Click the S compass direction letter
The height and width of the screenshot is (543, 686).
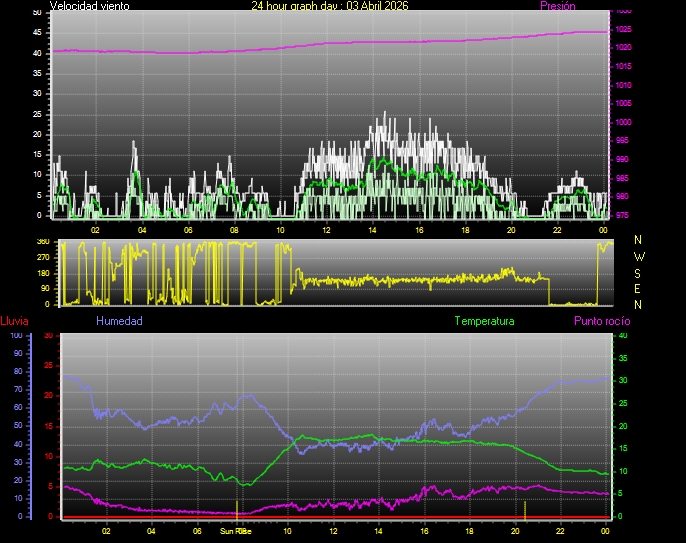point(639,272)
